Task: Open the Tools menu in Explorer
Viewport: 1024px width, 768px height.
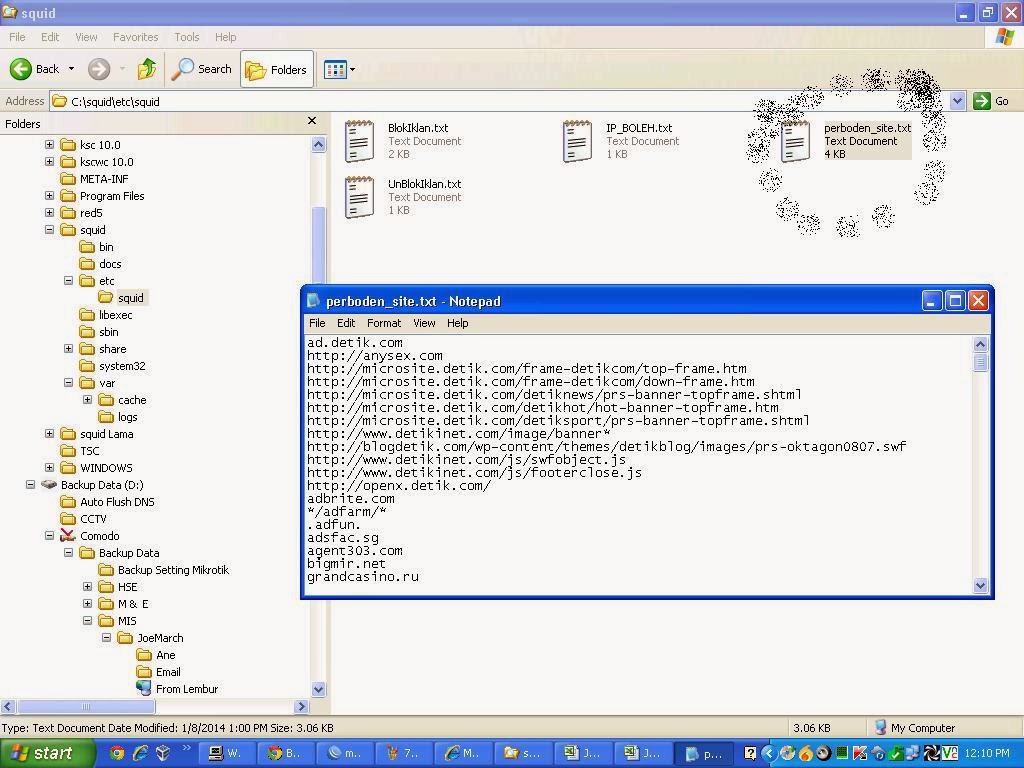Action: (x=186, y=37)
